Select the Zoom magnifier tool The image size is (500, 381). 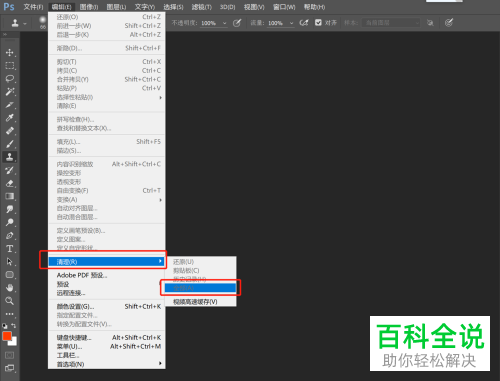(x=10, y=301)
